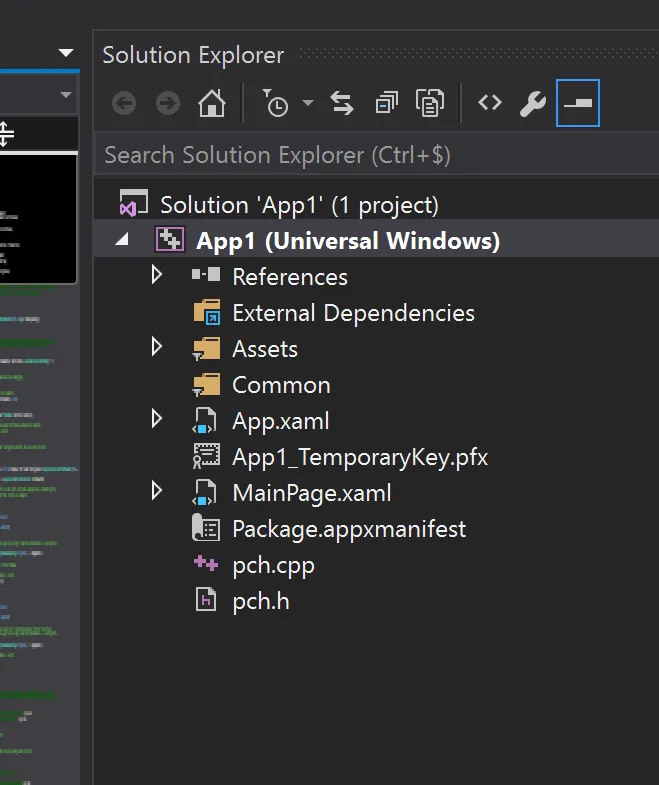Select App1 (Universal Windows) project node
The width and height of the screenshot is (659, 785).
pos(348,241)
